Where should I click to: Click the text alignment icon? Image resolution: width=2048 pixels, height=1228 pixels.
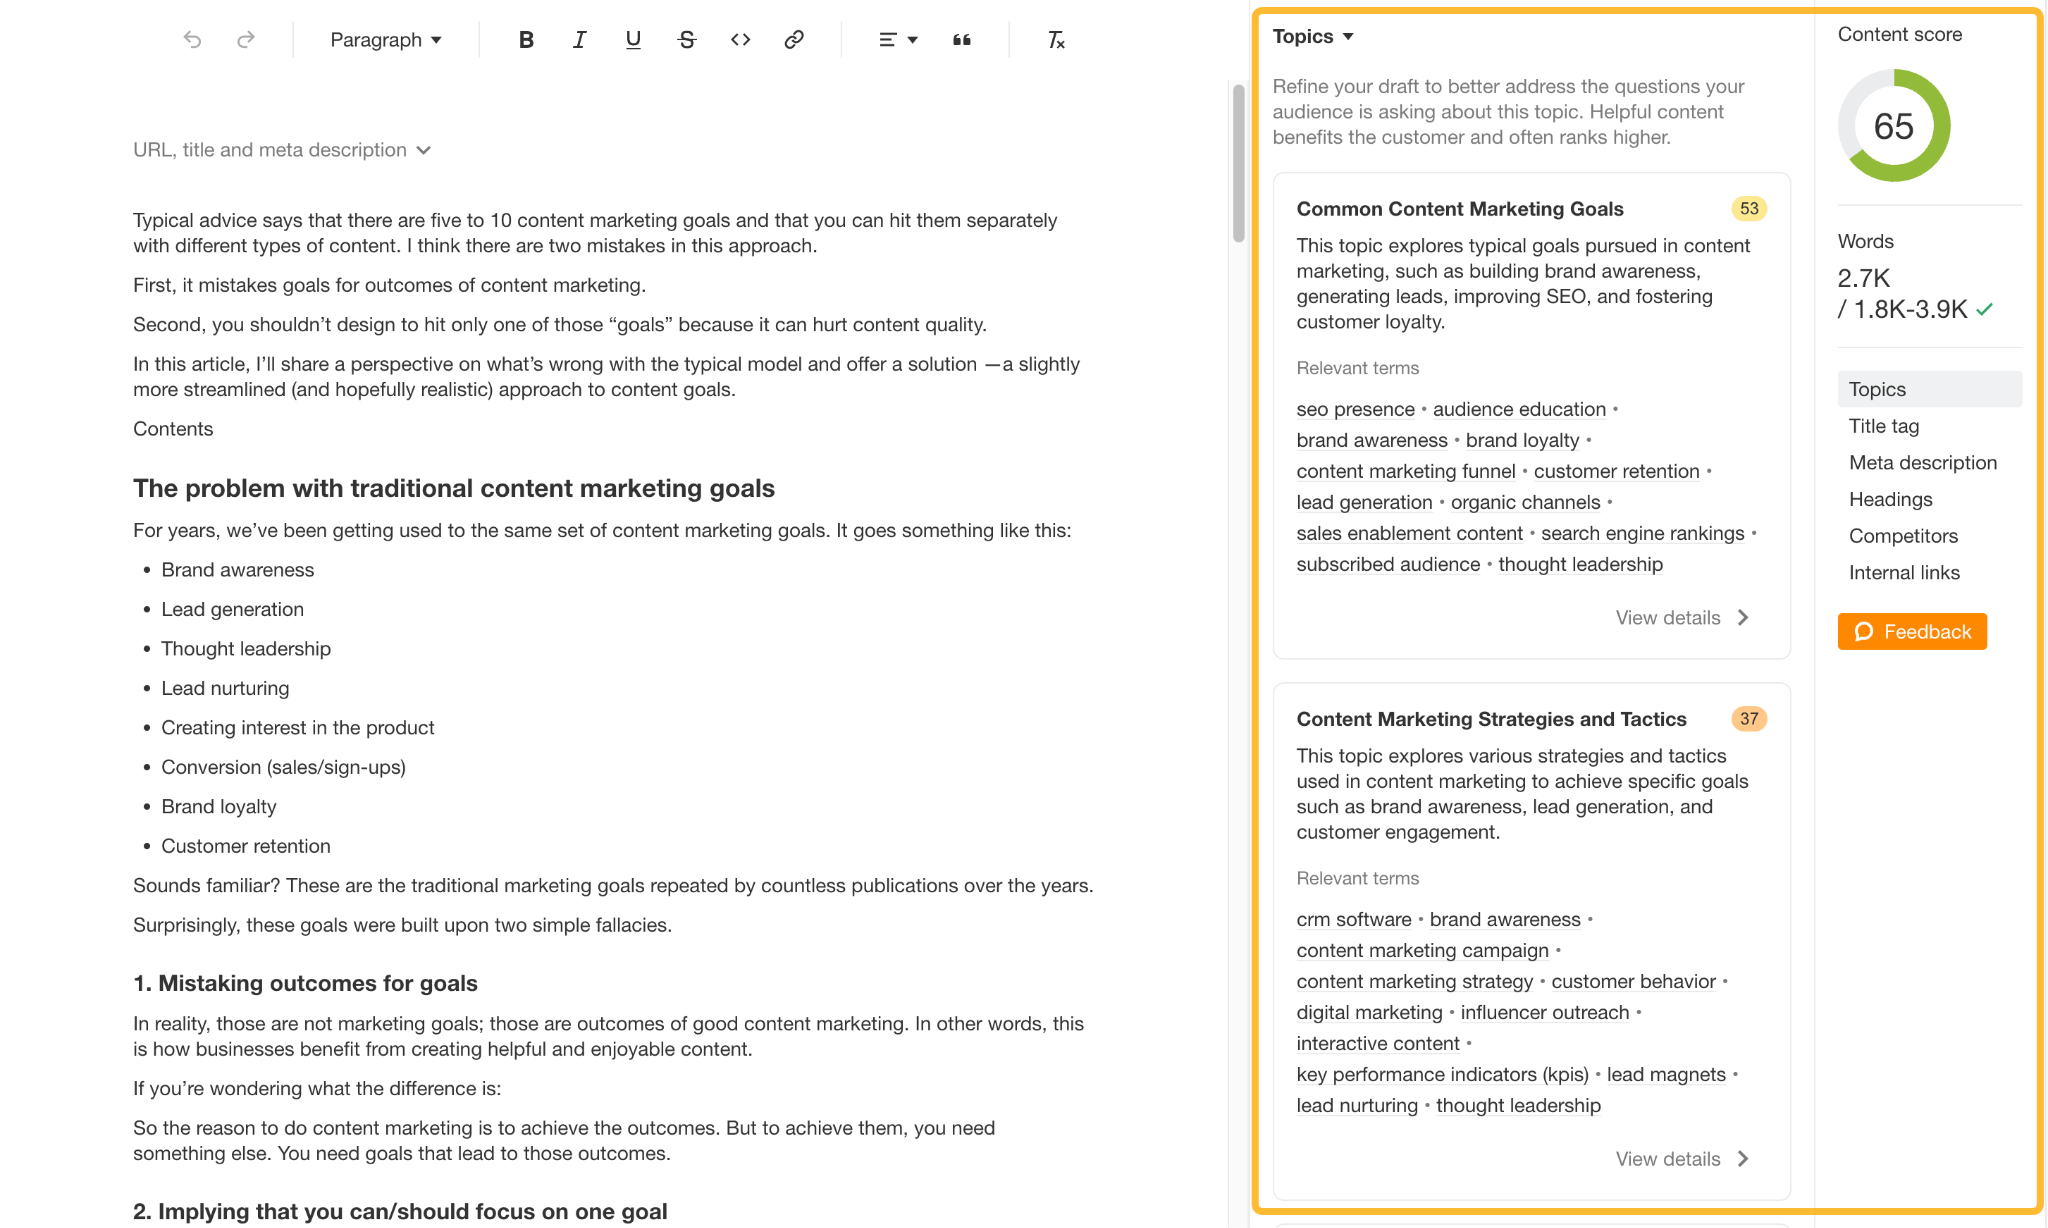click(x=893, y=39)
